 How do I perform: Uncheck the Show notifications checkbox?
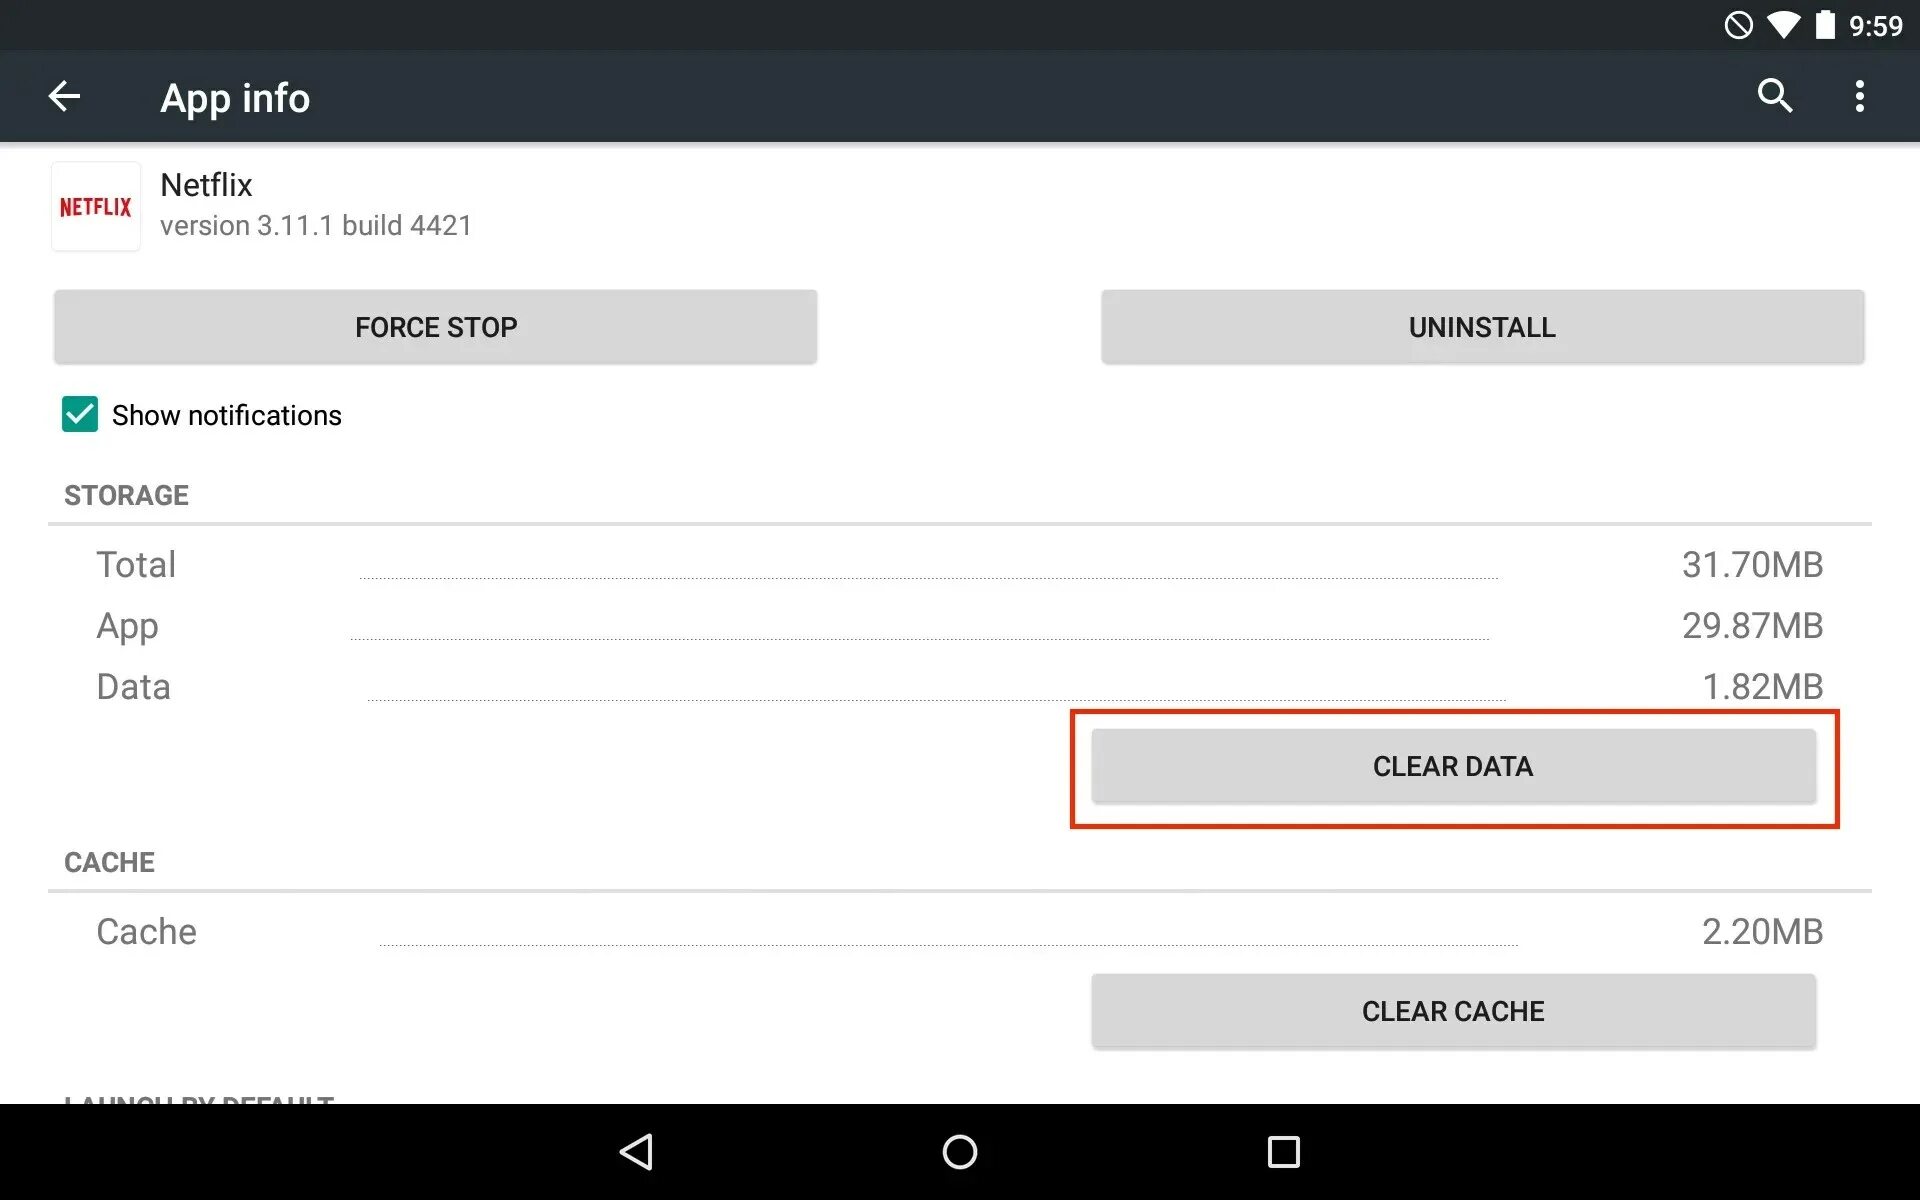(80, 414)
